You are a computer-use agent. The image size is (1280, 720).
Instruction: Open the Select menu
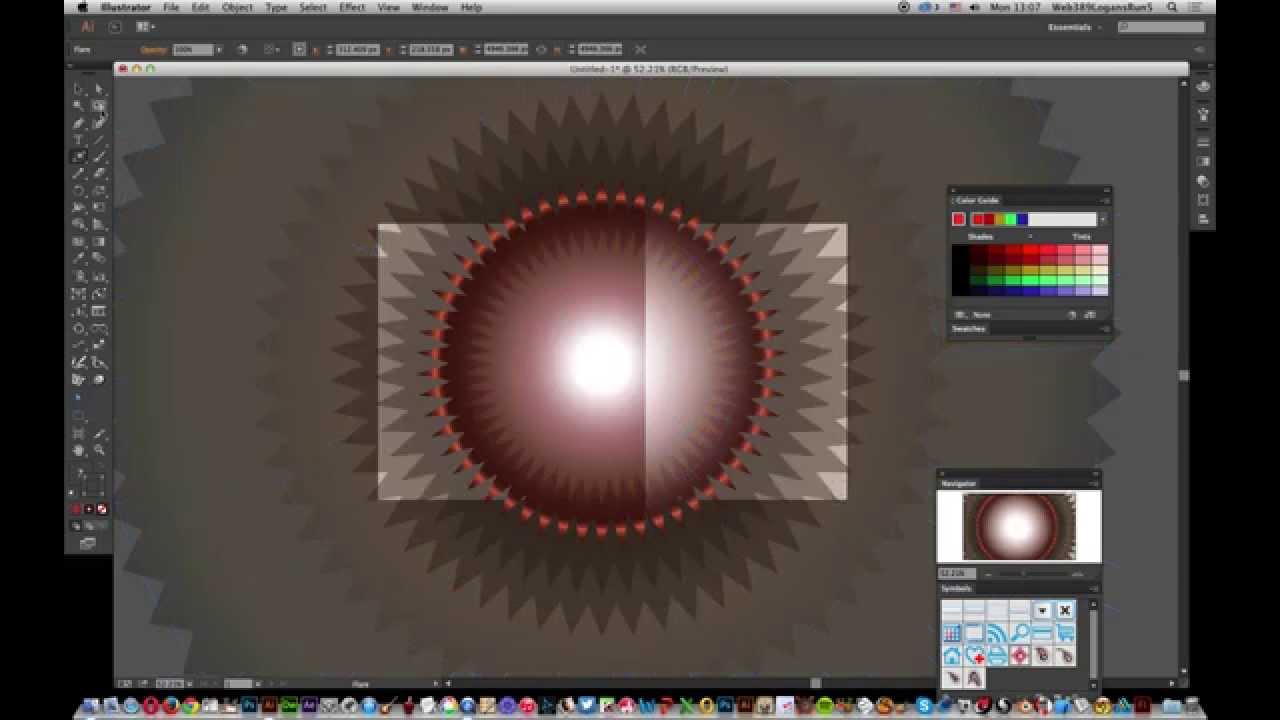313,7
